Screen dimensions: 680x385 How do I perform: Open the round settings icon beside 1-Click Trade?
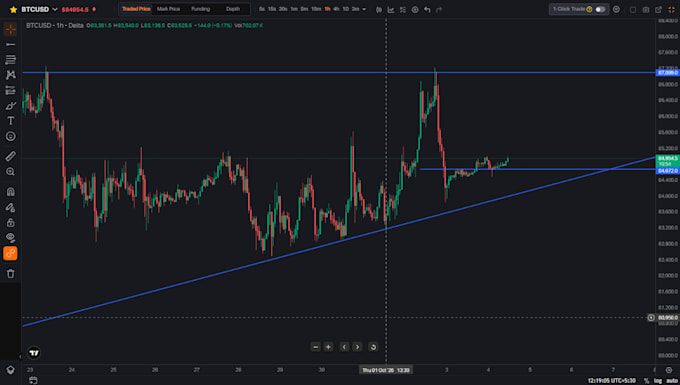coord(616,9)
